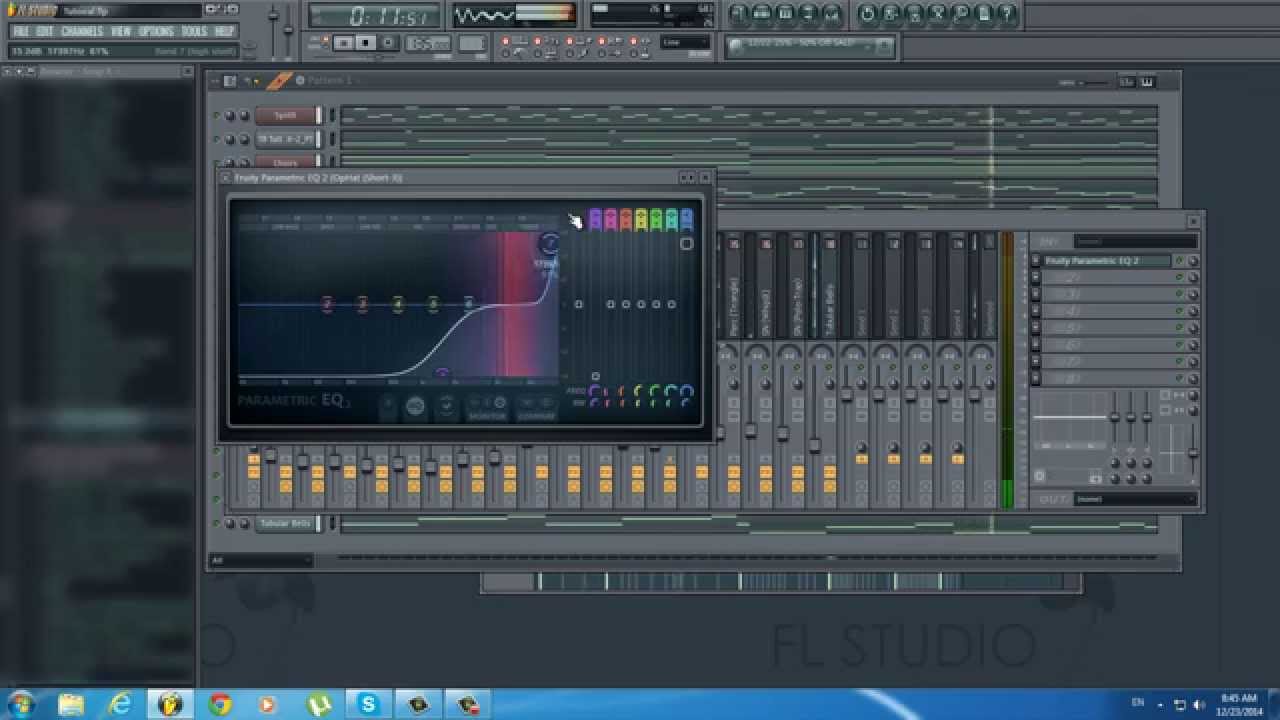Click the orange band 3 type icon in EQ
The width and height of the screenshot is (1280, 720).
tap(626, 219)
